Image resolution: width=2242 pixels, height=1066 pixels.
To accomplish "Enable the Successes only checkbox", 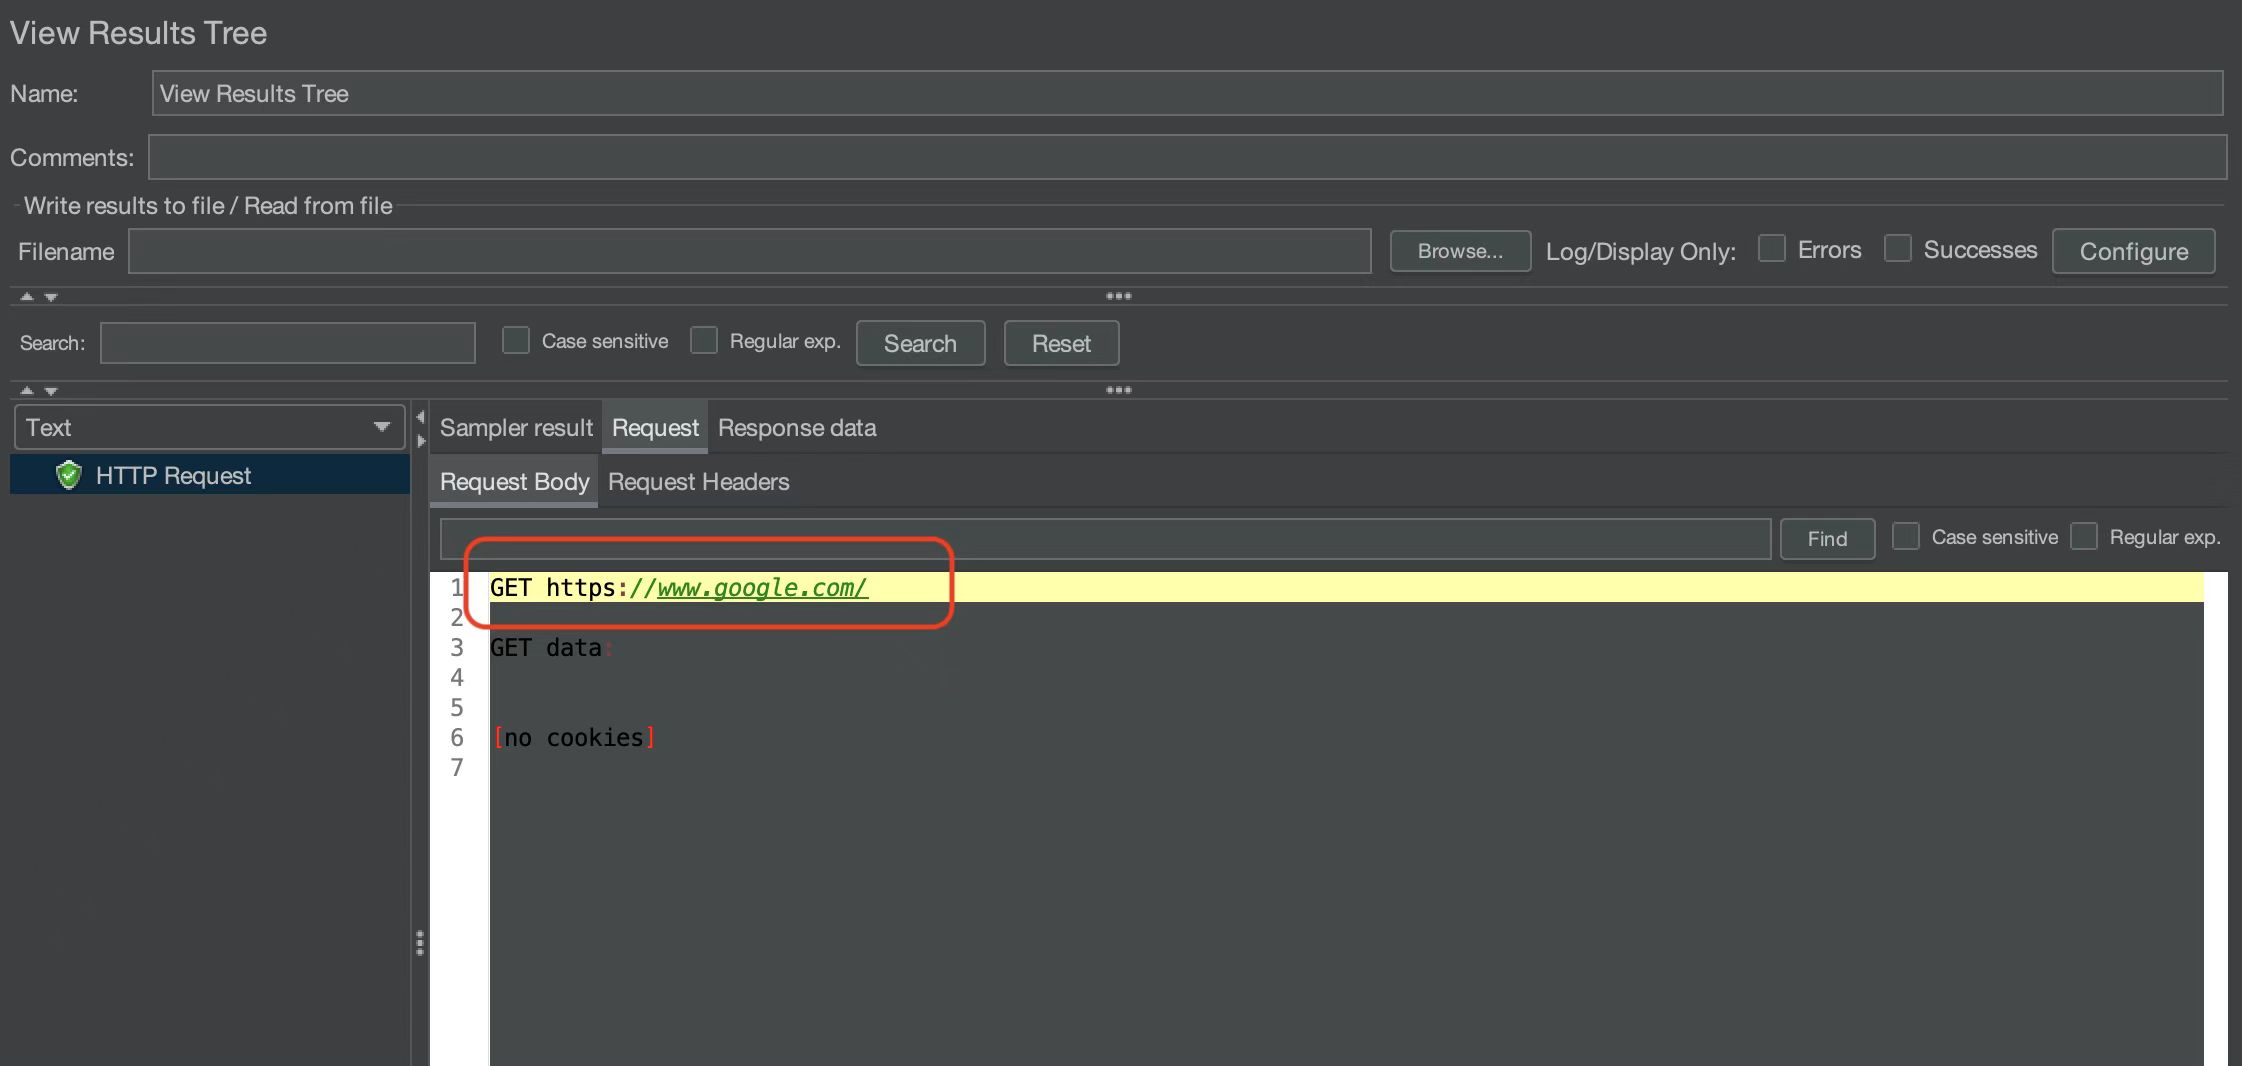I will [1897, 249].
